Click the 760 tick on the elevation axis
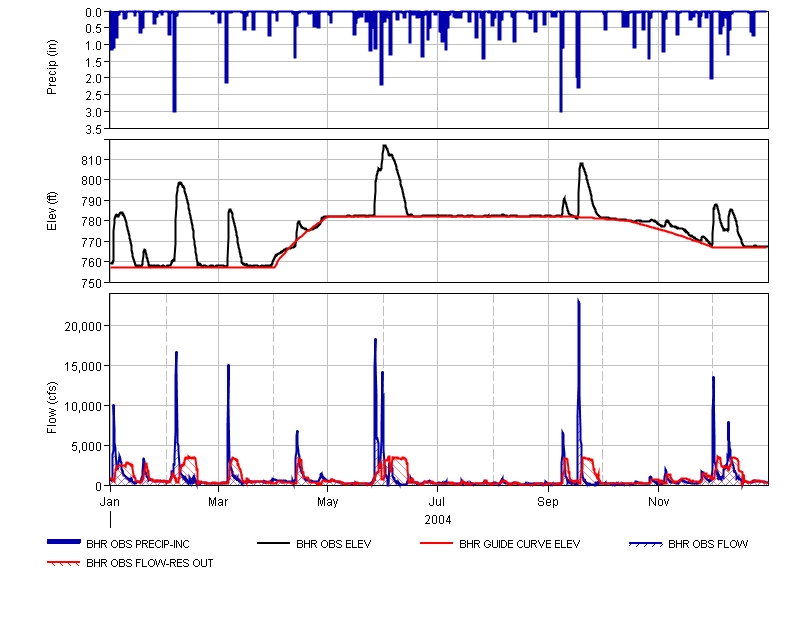The width and height of the screenshot is (800, 627). 92,263
